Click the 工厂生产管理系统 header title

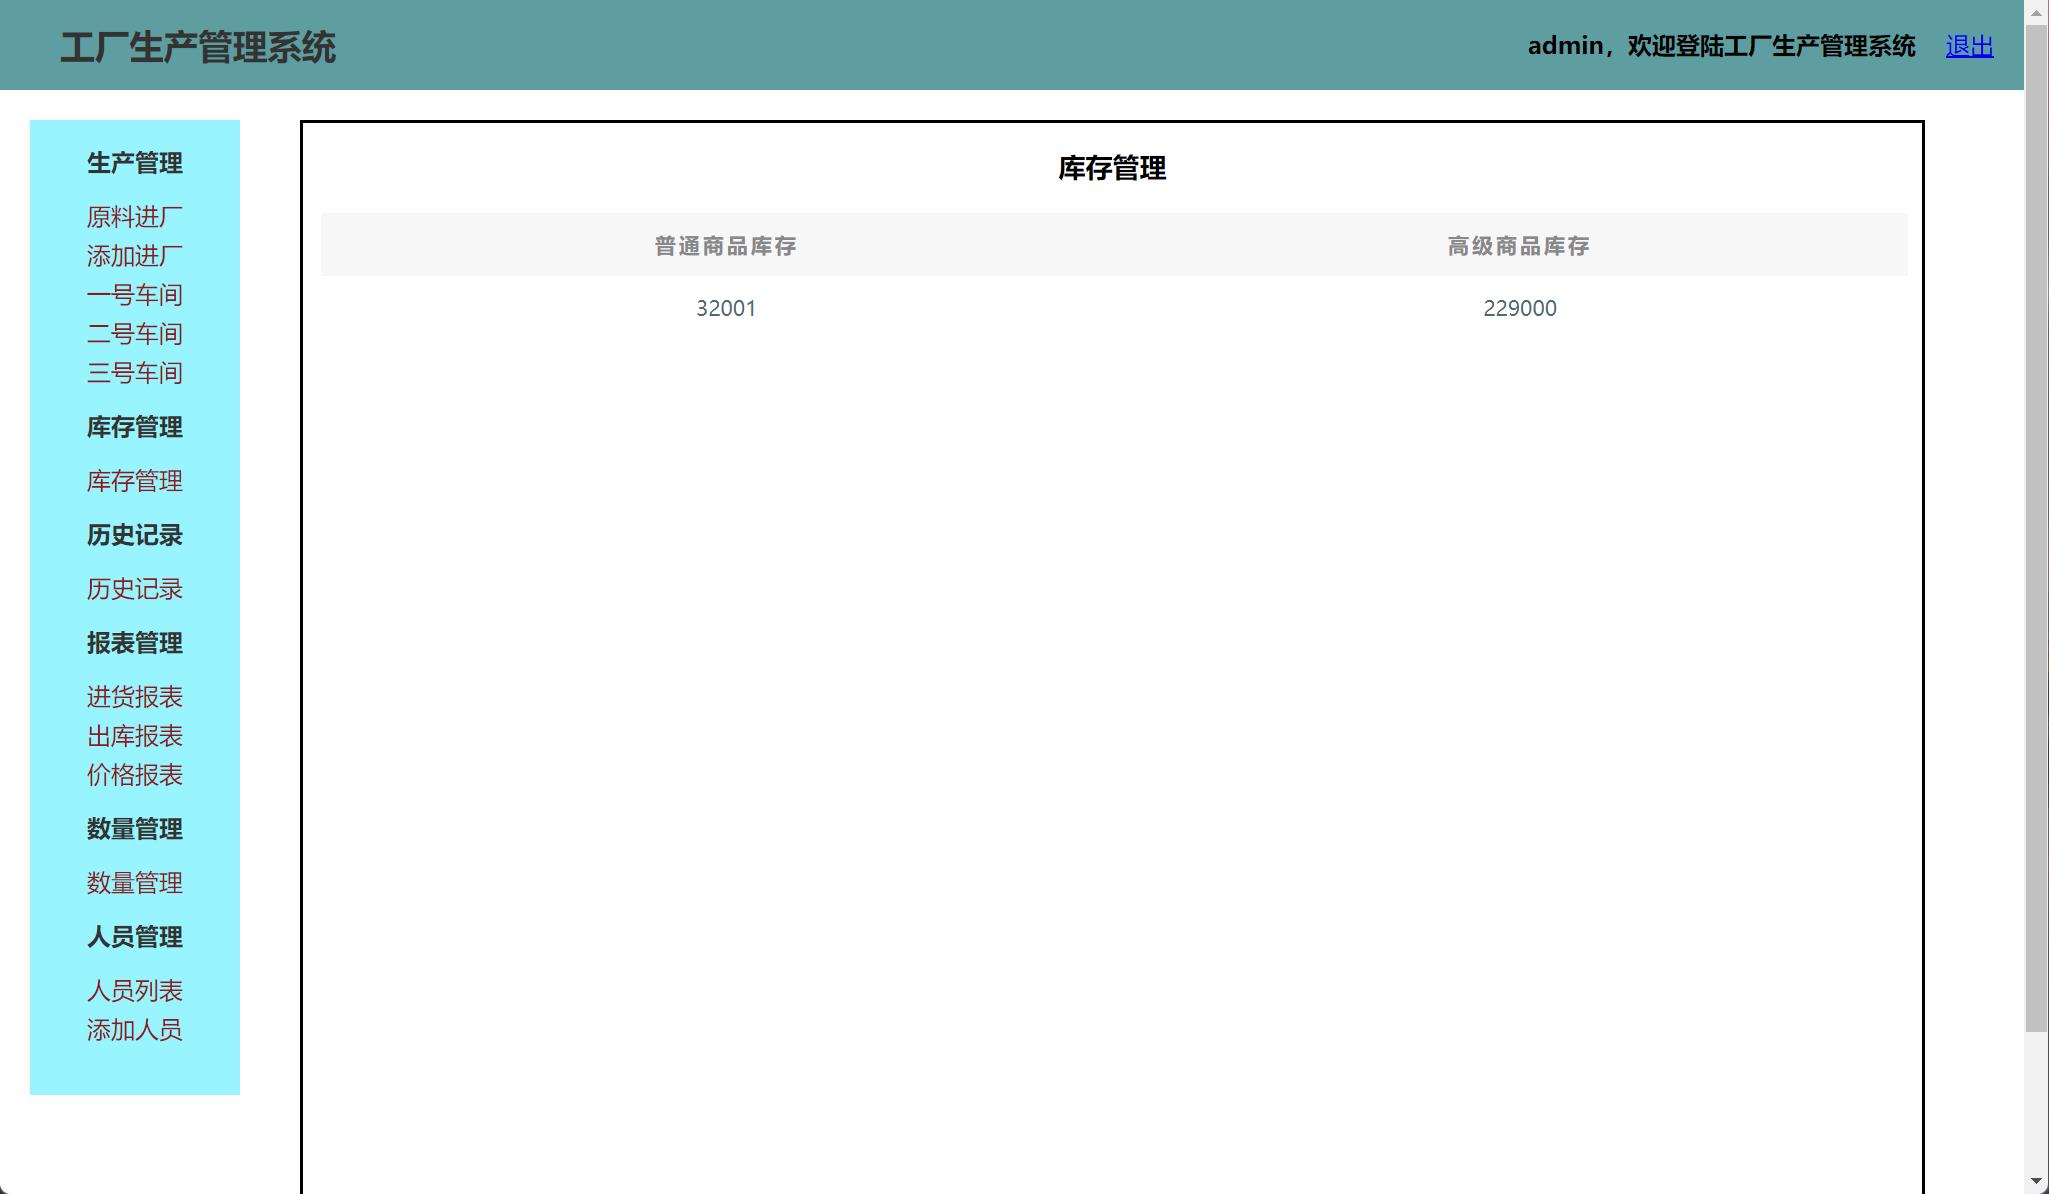(x=200, y=45)
